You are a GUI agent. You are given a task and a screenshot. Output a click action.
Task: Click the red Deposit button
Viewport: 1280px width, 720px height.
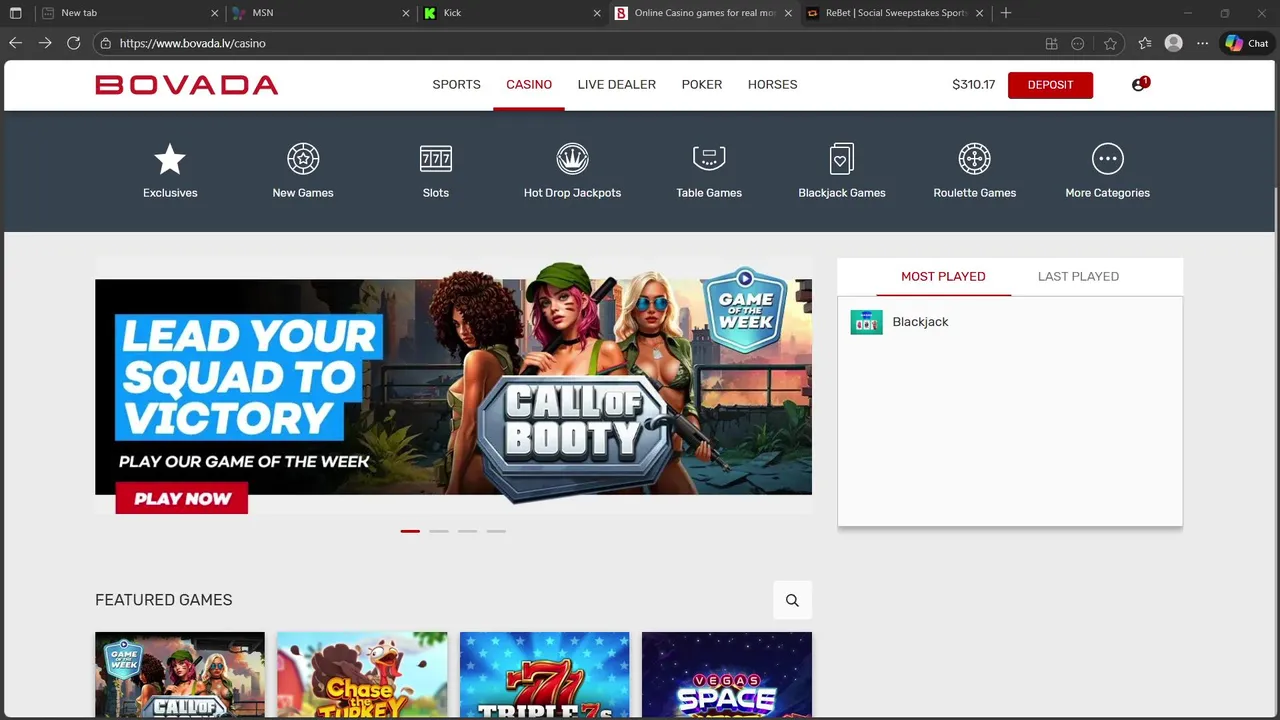1050,85
